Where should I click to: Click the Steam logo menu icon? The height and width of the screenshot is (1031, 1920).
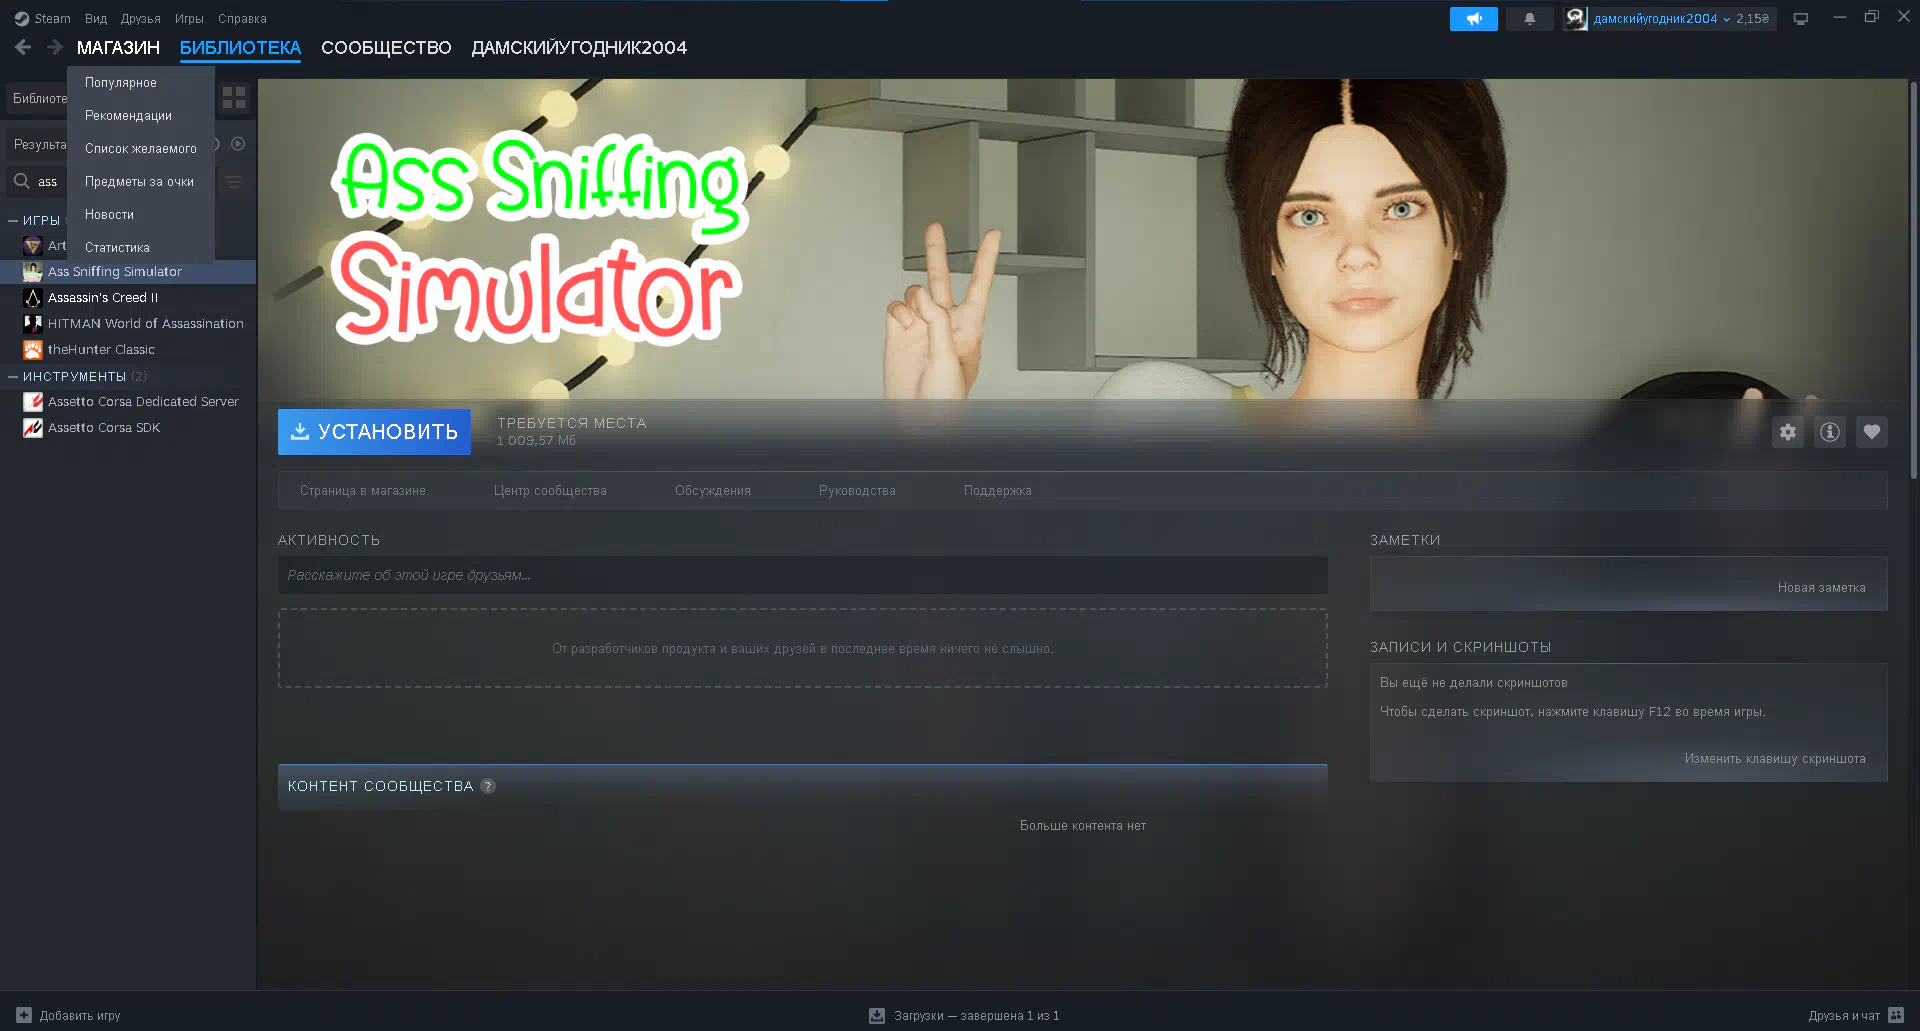click(21, 18)
